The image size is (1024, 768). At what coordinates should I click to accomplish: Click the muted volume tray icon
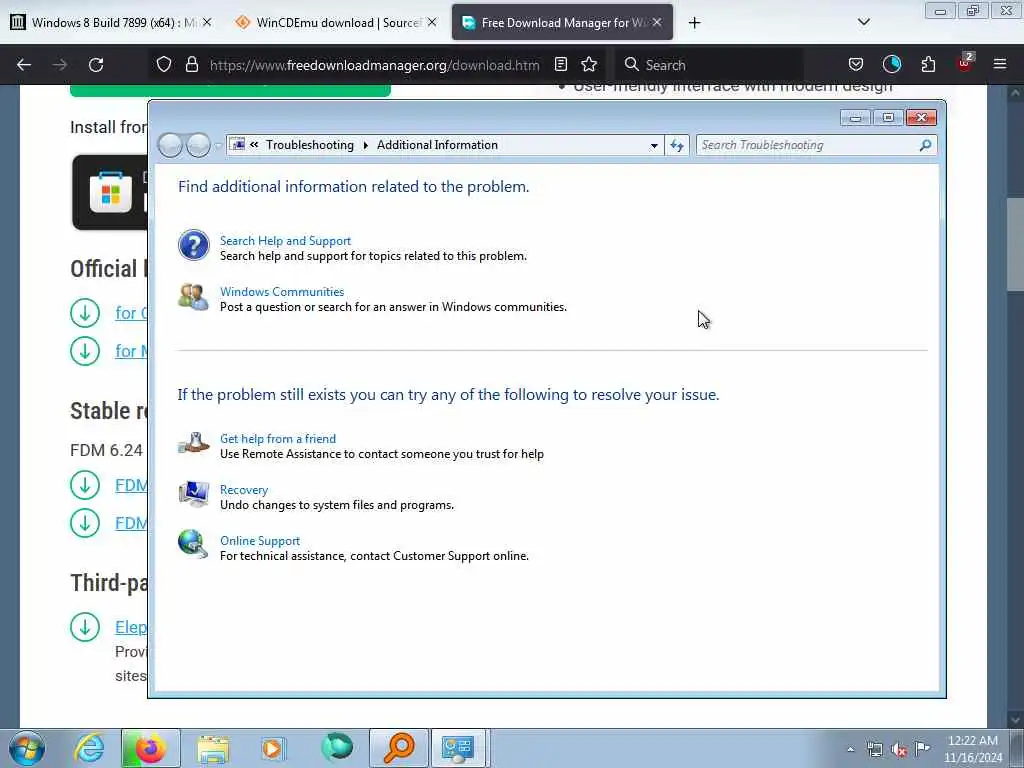899,750
